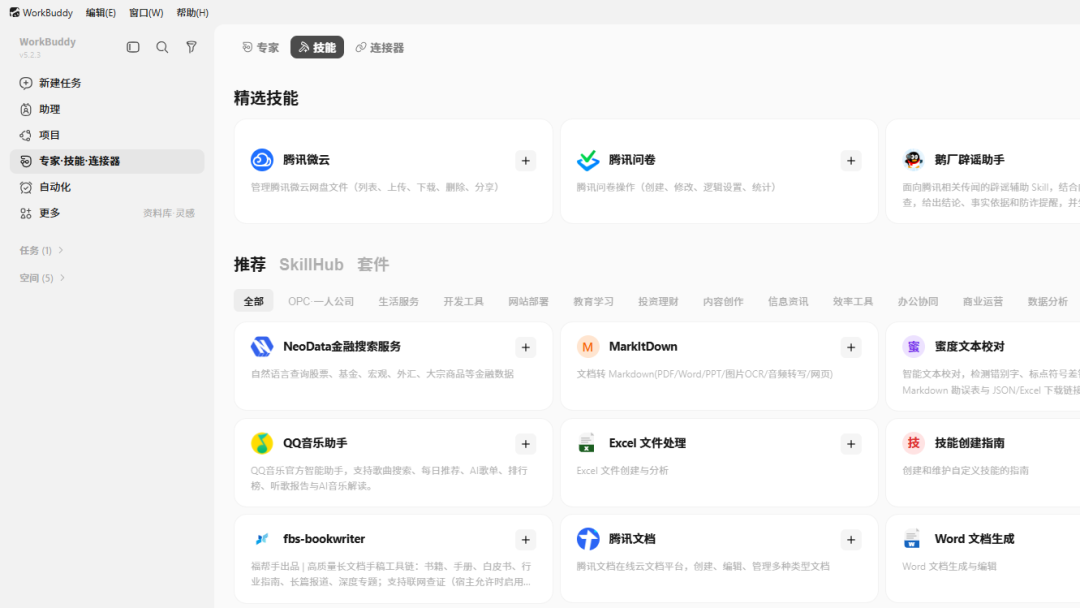Click the filter funnel icon
Screen dimensions: 1080x608
coord(191,47)
